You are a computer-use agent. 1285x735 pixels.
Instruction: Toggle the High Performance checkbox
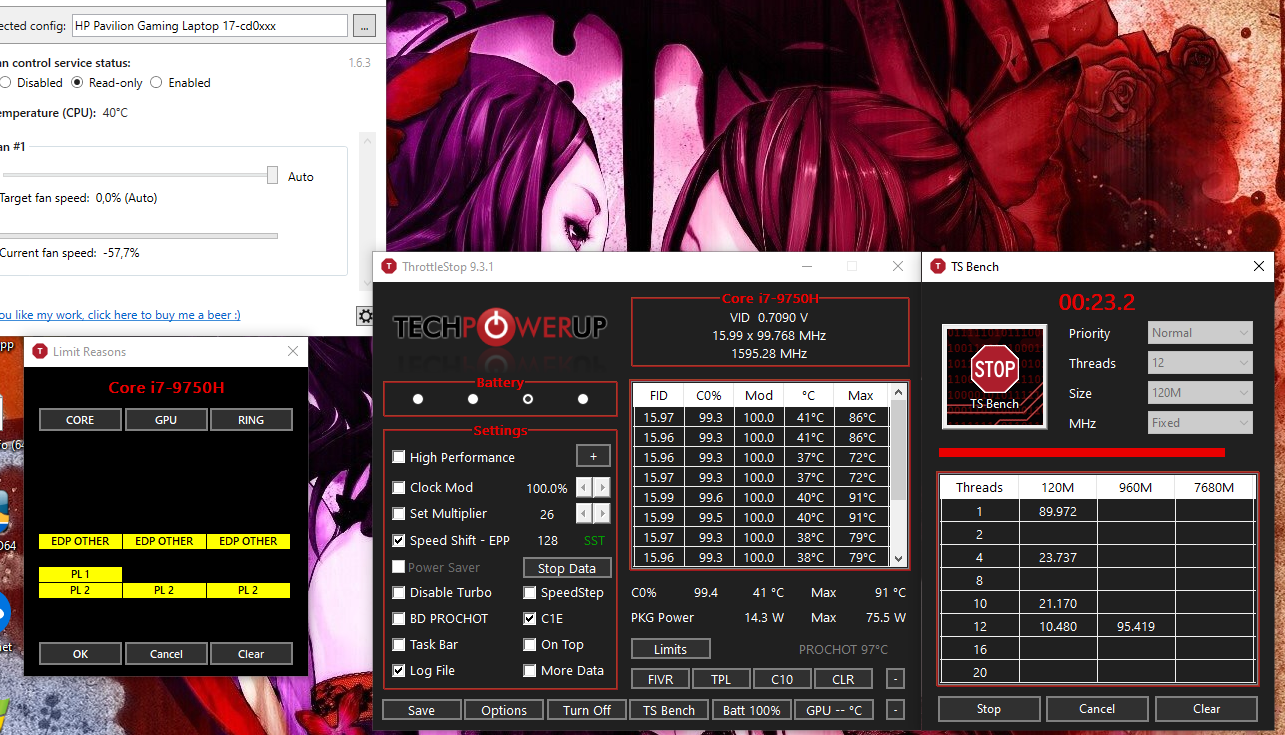(x=399, y=457)
